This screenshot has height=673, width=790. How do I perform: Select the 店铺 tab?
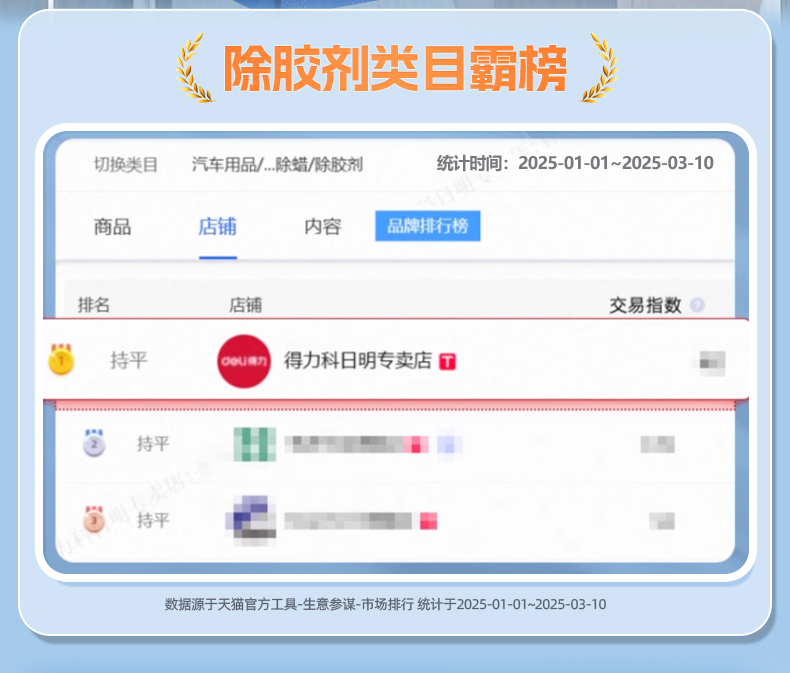(217, 227)
